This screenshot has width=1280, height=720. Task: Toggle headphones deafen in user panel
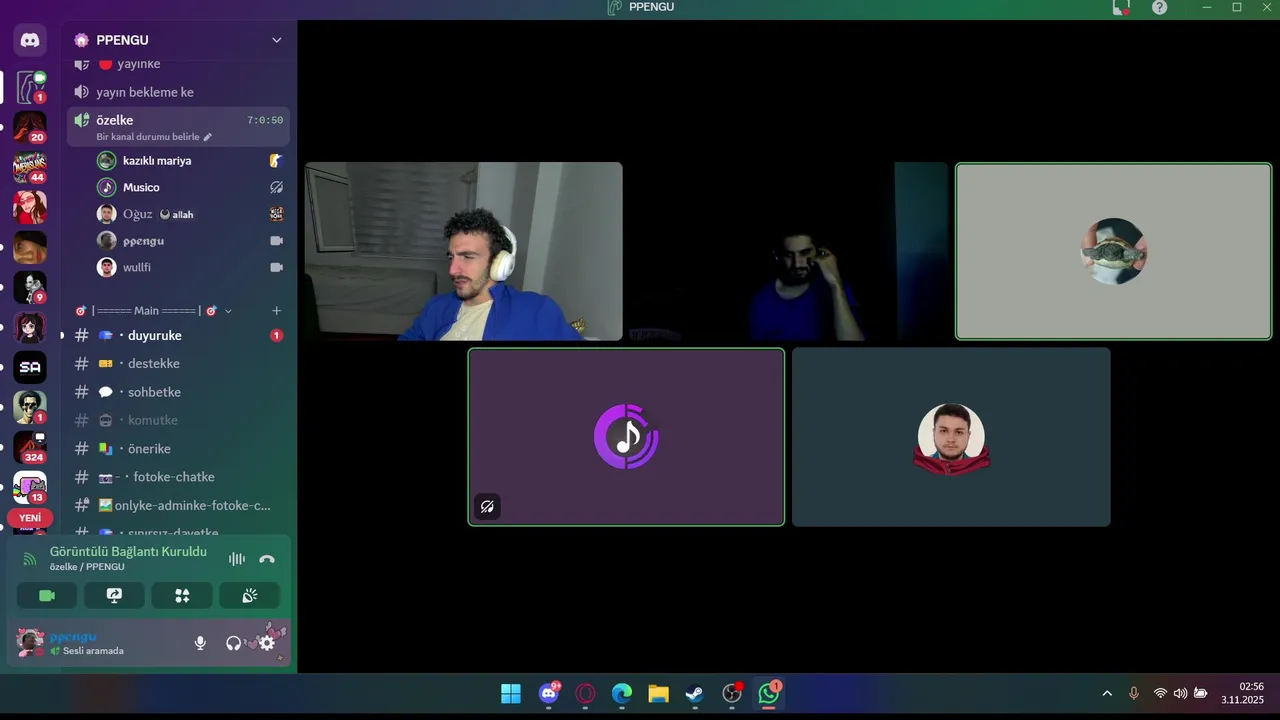pos(233,643)
